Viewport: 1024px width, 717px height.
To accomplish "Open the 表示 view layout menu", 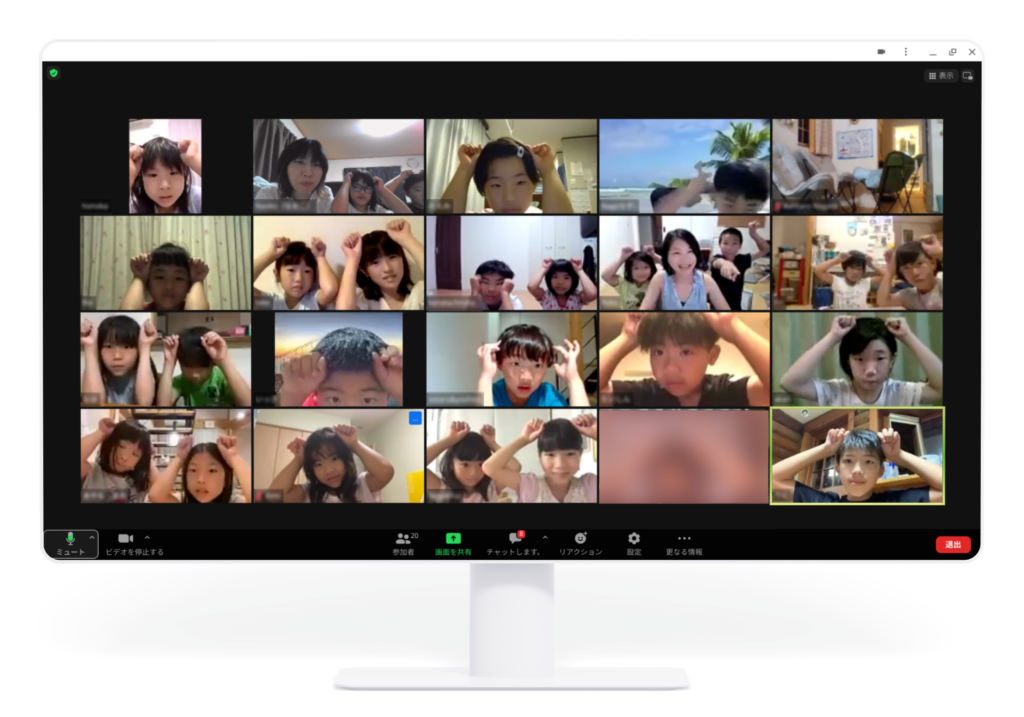I will [x=940, y=75].
